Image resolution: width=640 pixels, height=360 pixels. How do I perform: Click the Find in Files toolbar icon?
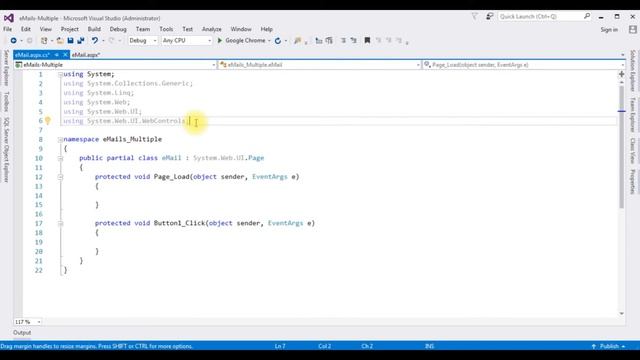click(x=298, y=40)
